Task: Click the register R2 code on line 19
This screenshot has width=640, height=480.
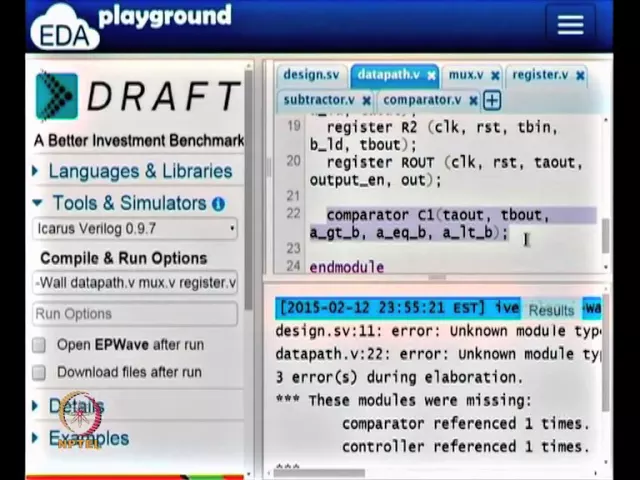Action: 433,136
